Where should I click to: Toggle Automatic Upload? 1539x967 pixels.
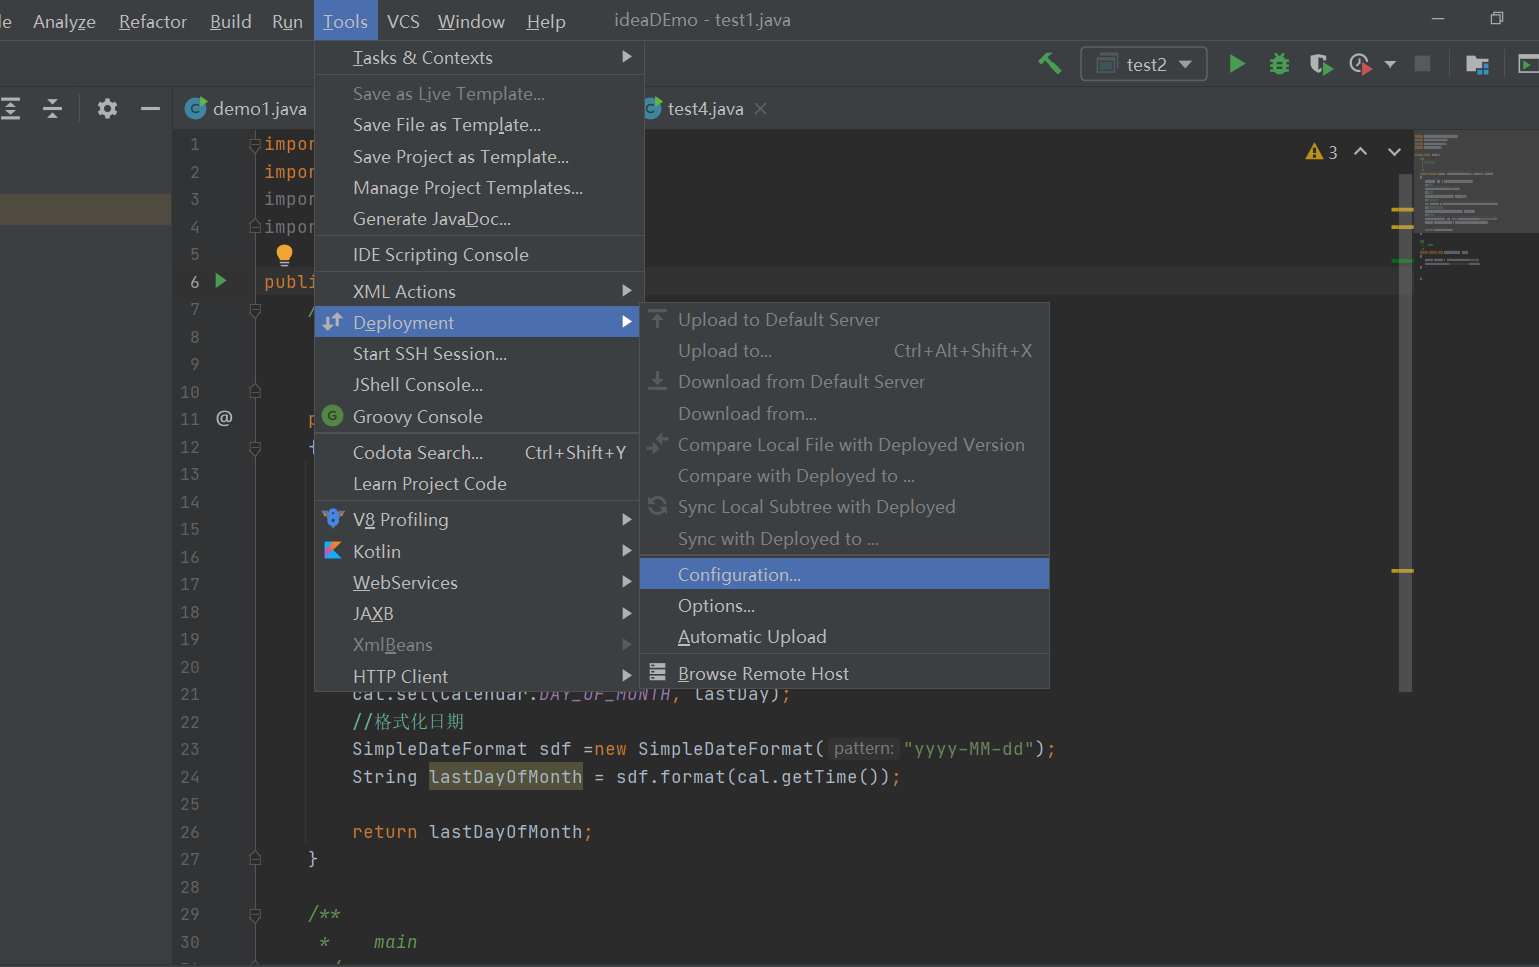coord(844,637)
